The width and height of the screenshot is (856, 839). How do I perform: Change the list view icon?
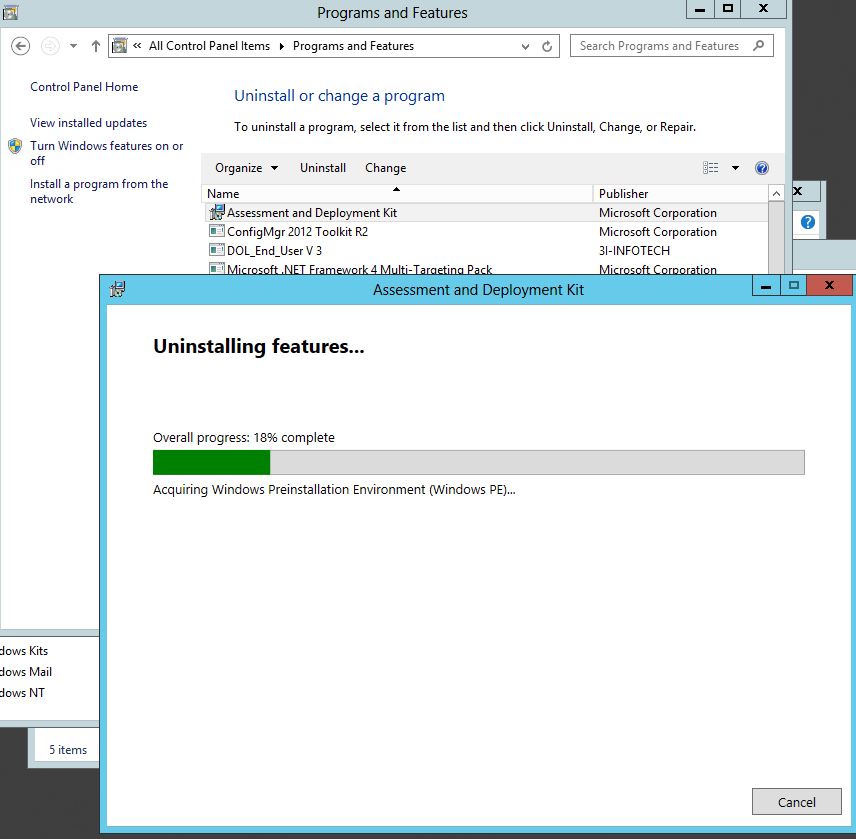(710, 168)
